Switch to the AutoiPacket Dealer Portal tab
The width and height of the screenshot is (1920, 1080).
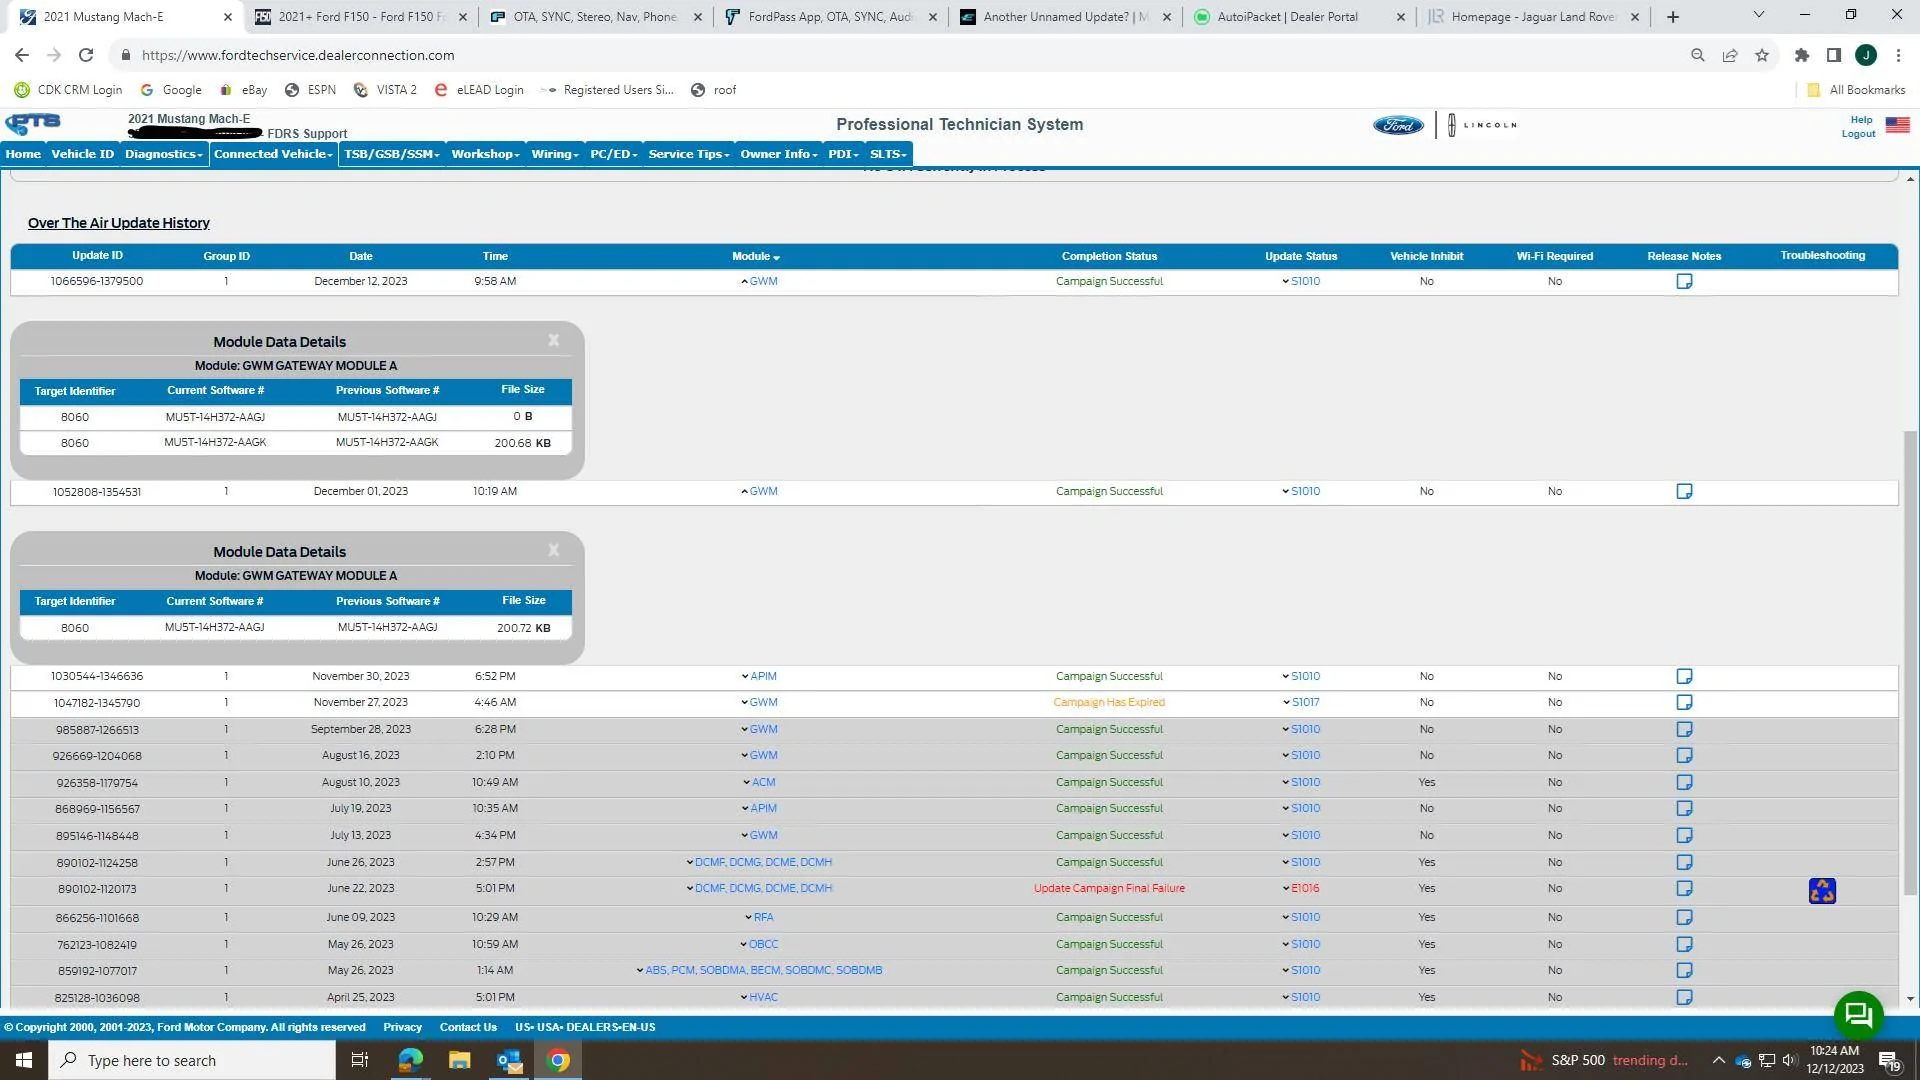pyautogui.click(x=1299, y=17)
